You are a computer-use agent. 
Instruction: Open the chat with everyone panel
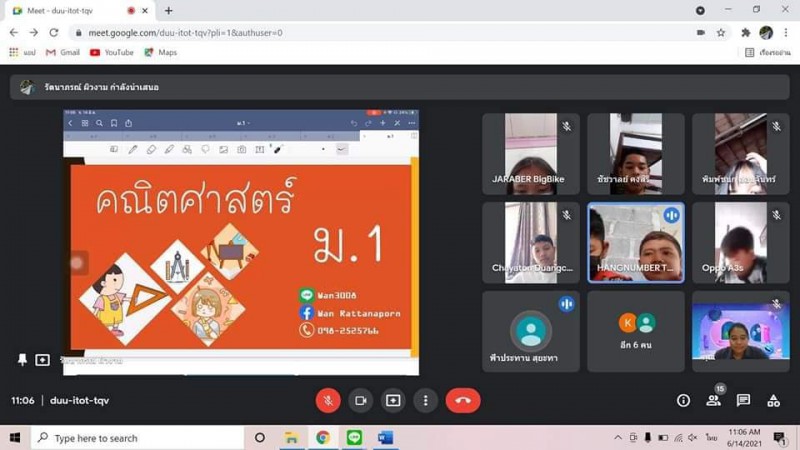pos(743,400)
